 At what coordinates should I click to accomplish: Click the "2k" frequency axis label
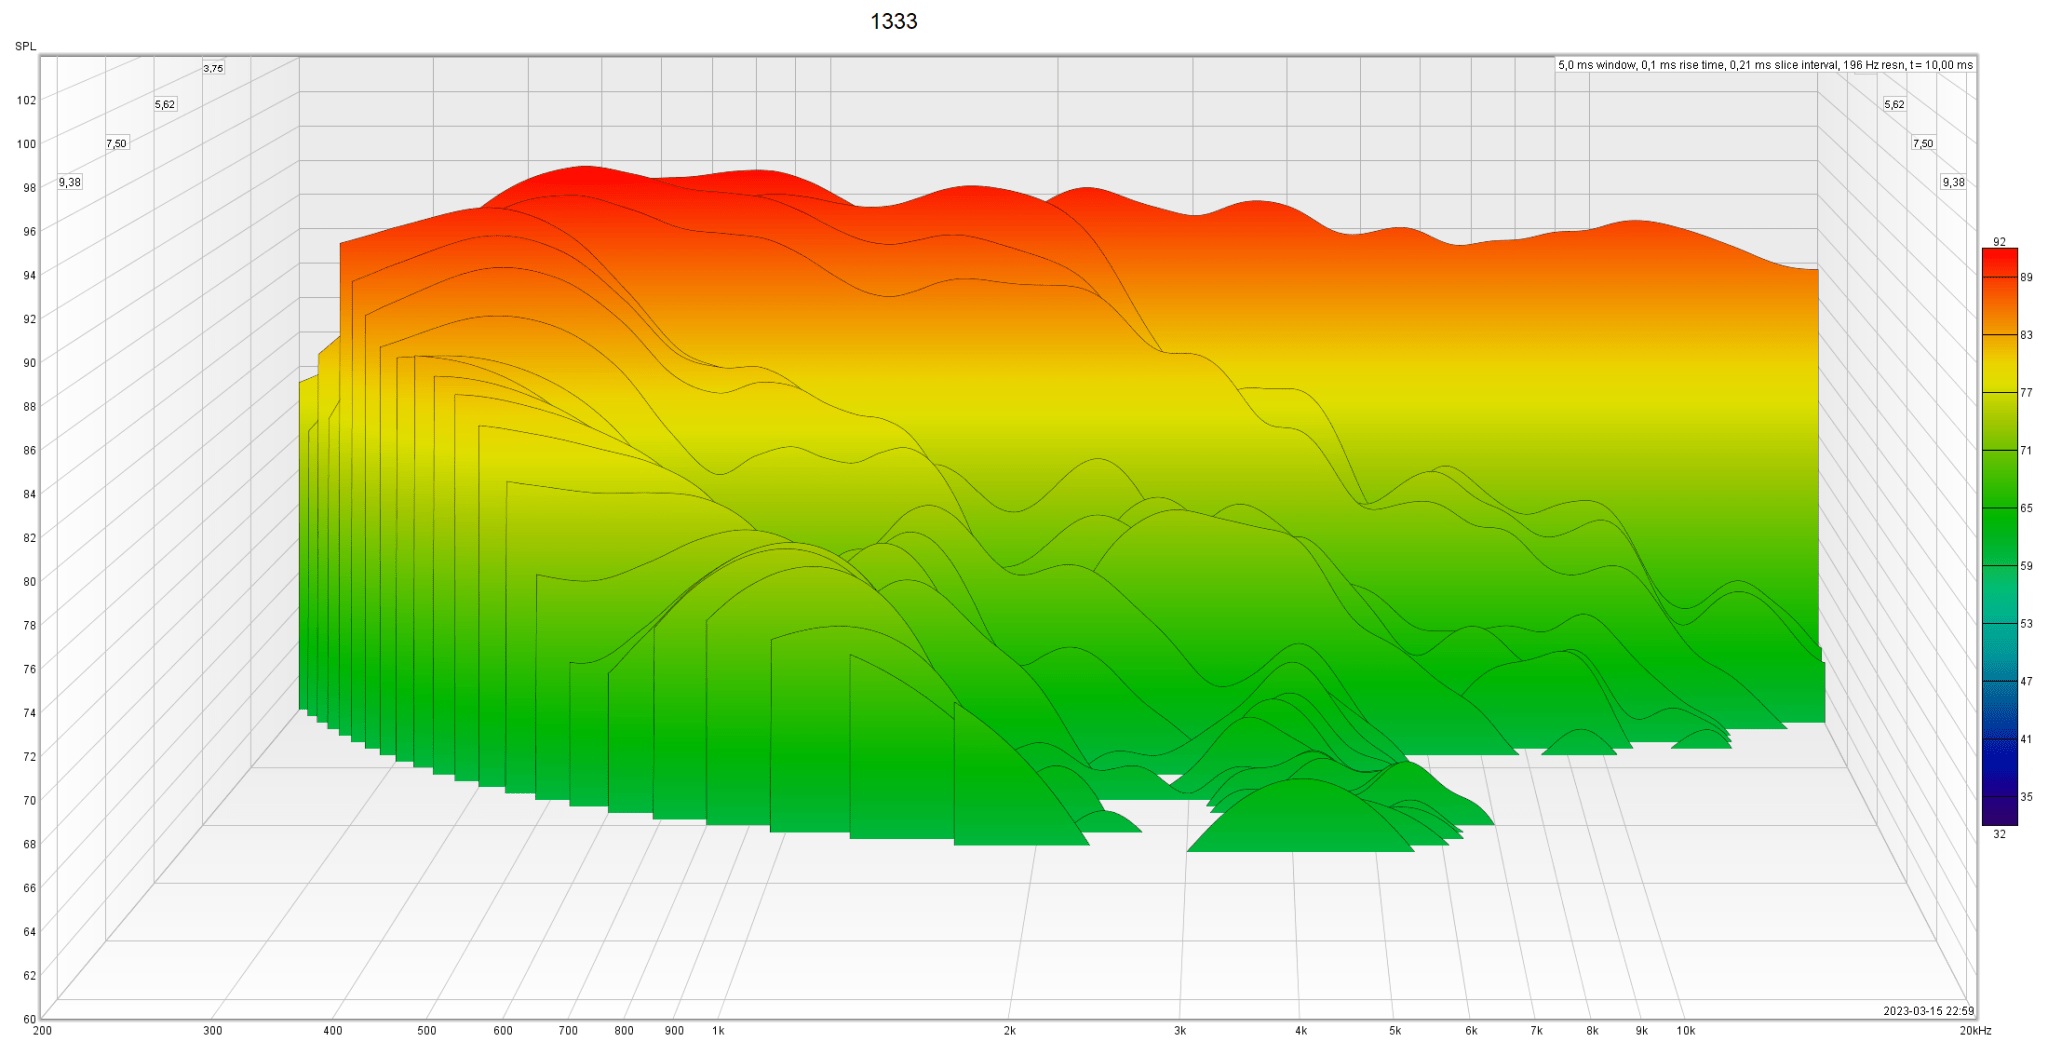(x=1010, y=1030)
